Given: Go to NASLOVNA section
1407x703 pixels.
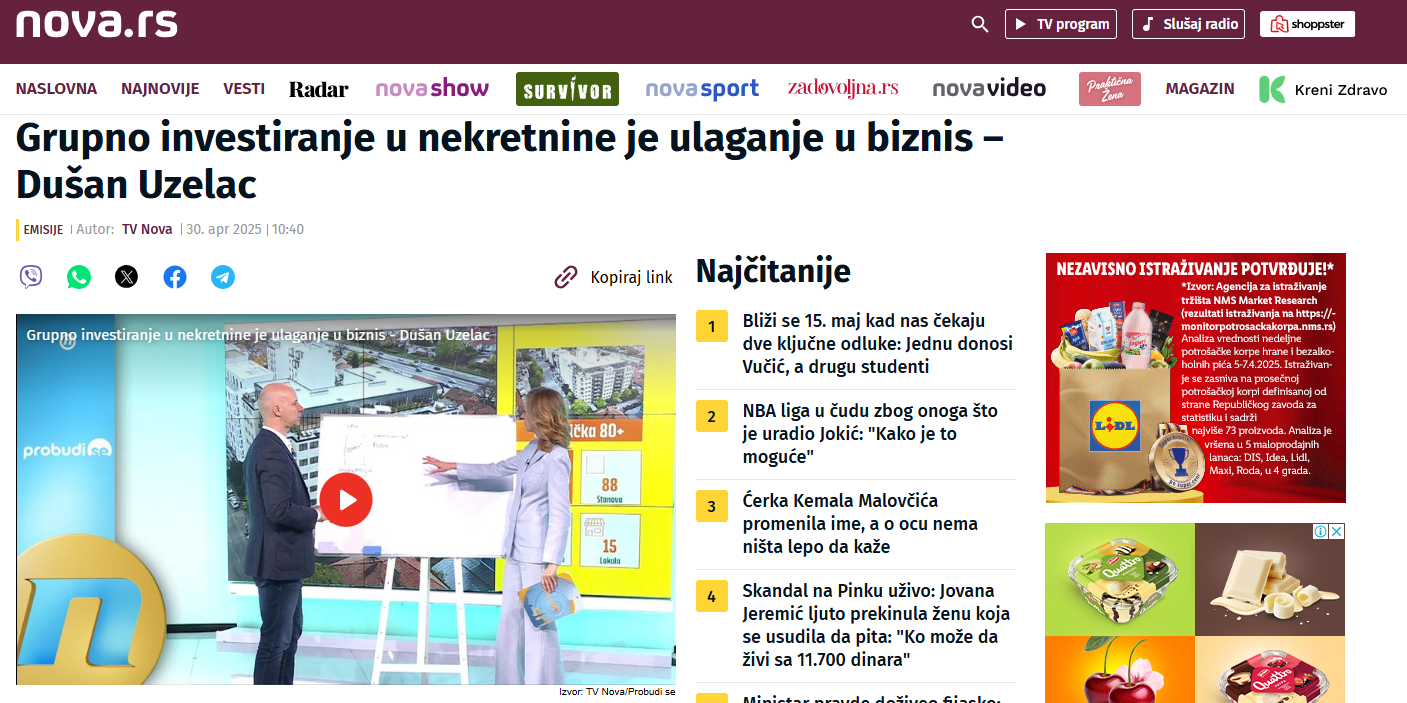Looking at the screenshot, I should (56, 89).
